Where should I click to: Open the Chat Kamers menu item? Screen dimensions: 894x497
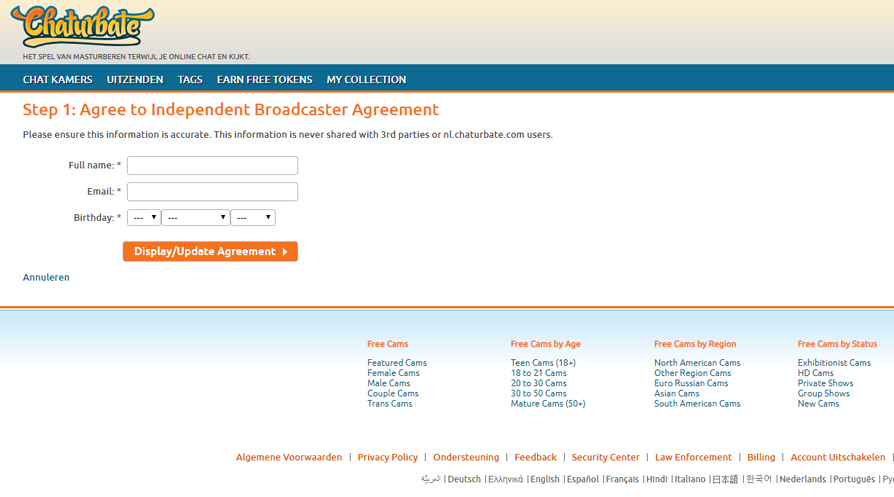58,80
